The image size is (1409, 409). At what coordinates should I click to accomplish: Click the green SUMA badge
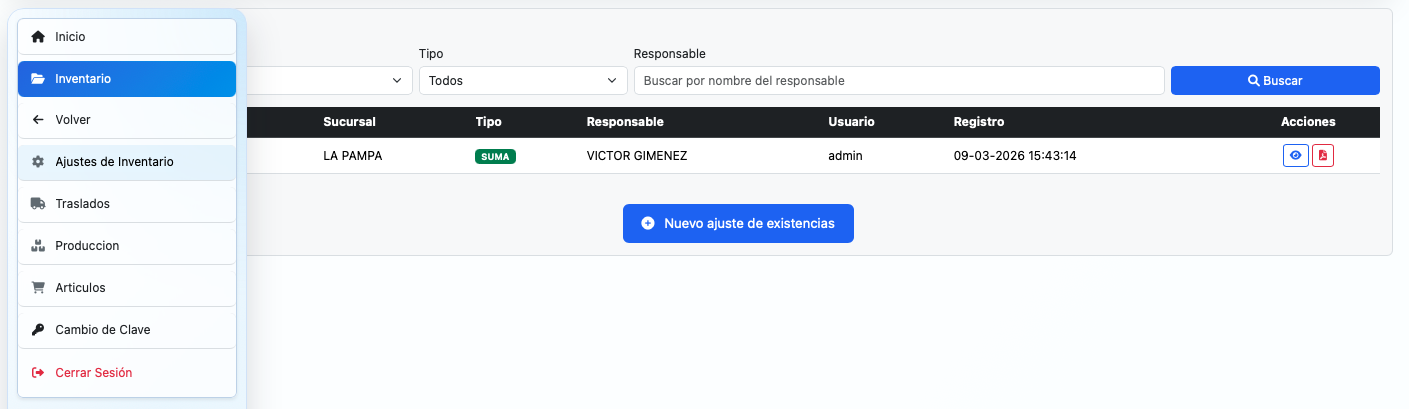[495, 157]
